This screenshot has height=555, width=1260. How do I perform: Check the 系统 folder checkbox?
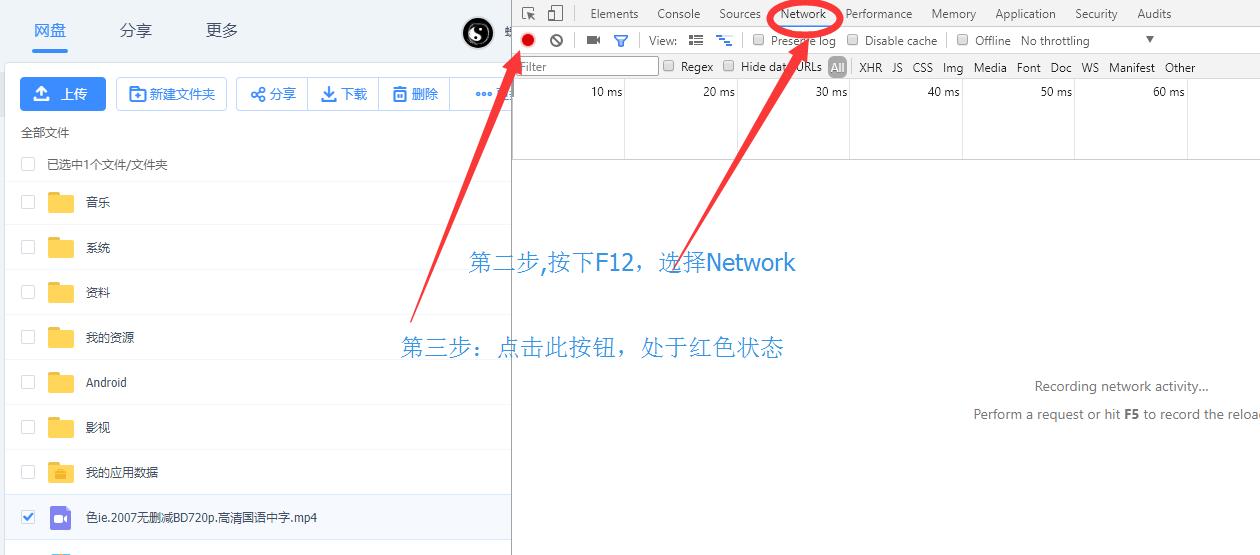tap(28, 247)
